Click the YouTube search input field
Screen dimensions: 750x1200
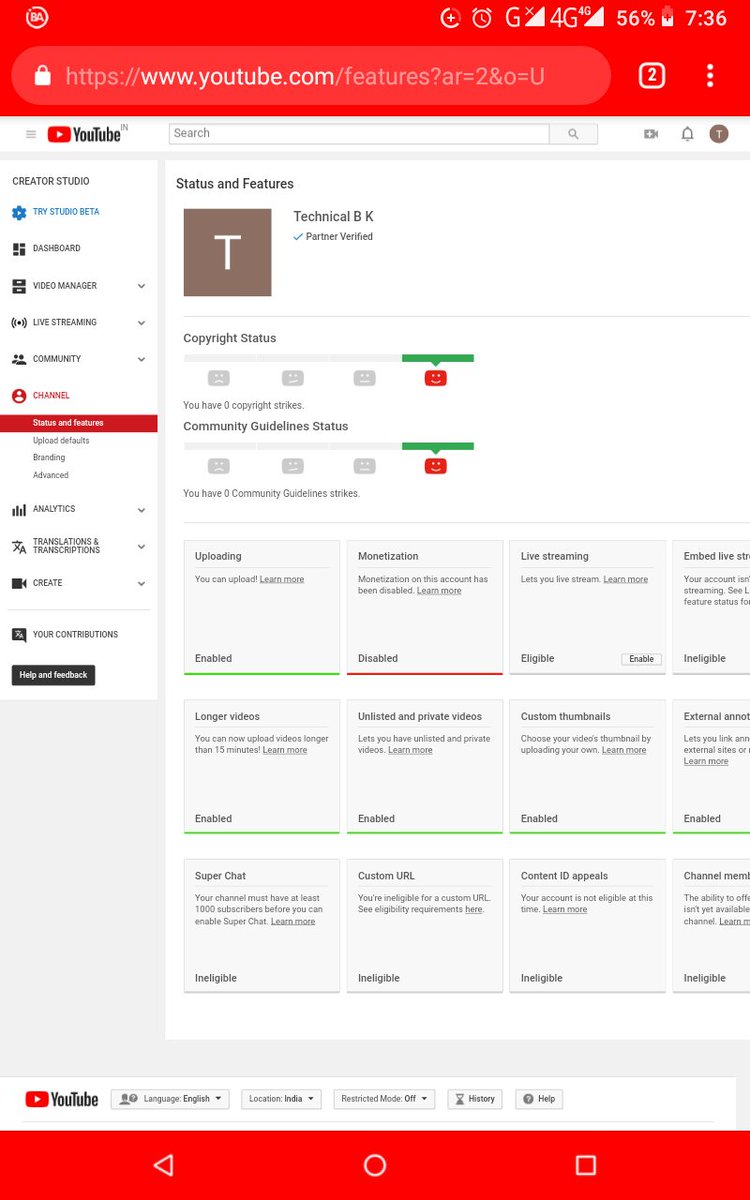[359, 134]
